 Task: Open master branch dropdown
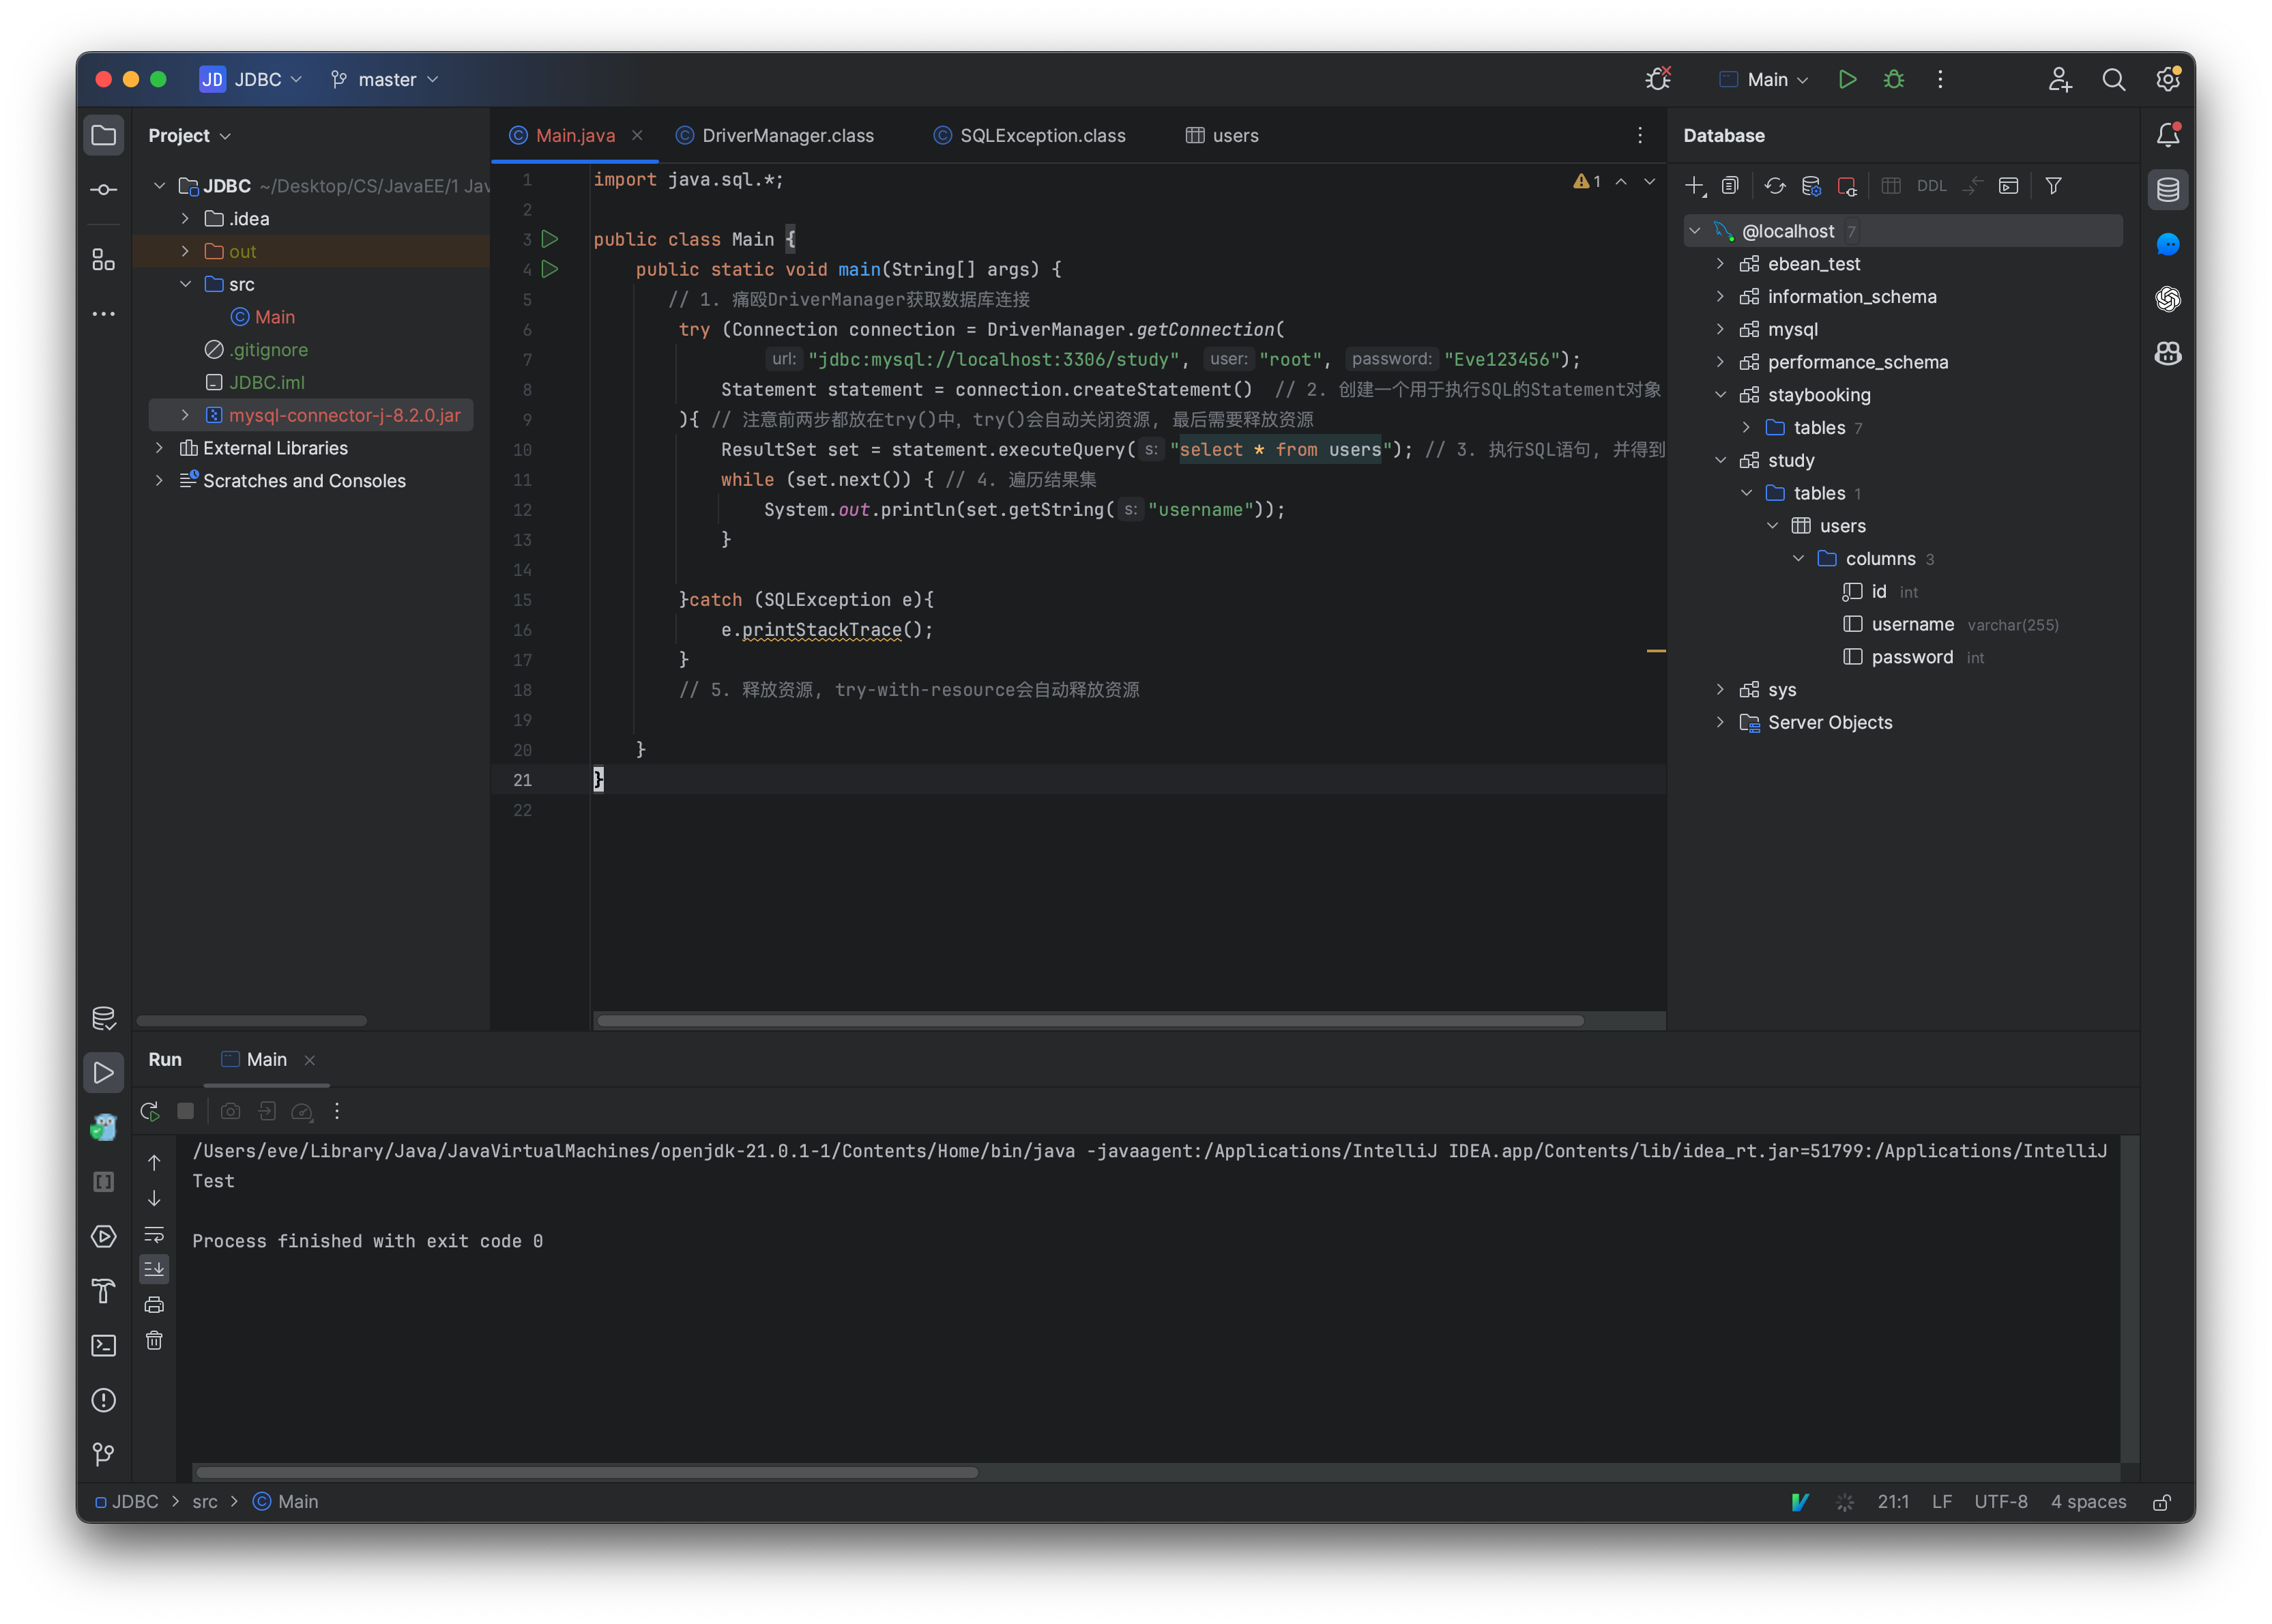coord(385,79)
